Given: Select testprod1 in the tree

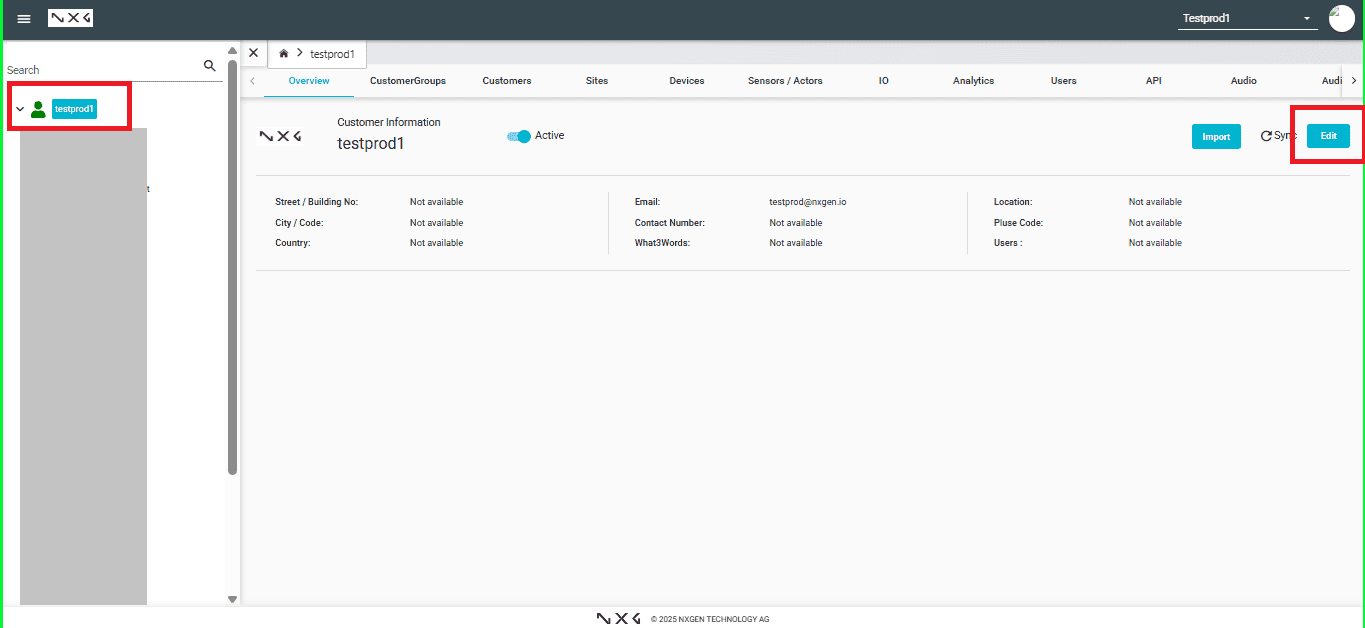Looking at the screenshot, I should (x=75, y=109).
